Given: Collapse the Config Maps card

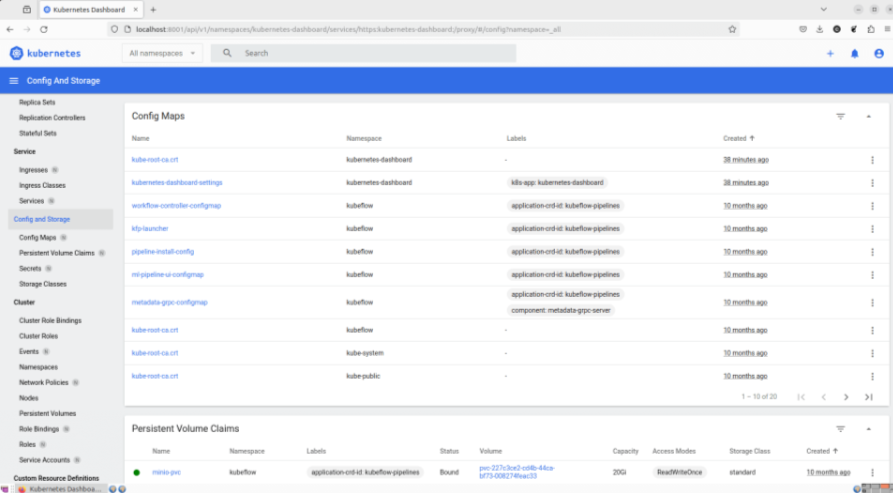Looking at the screenshot, I should coord(869,116).
